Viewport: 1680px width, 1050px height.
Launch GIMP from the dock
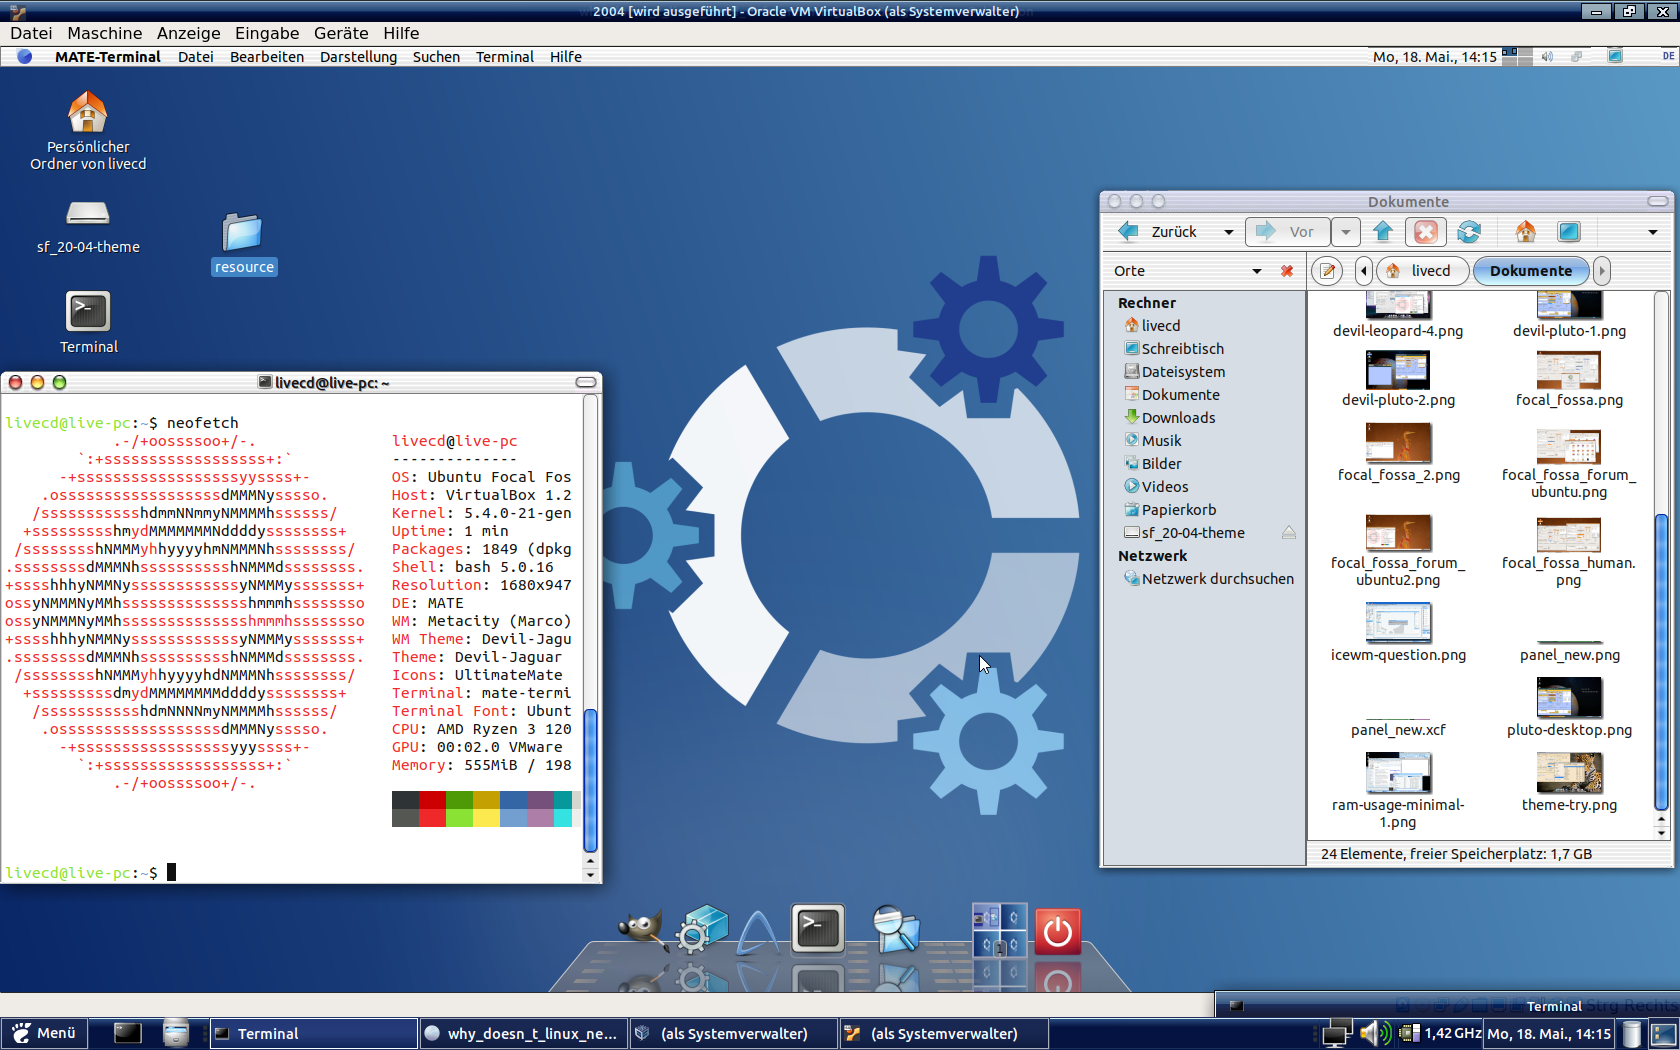[642, 928]
